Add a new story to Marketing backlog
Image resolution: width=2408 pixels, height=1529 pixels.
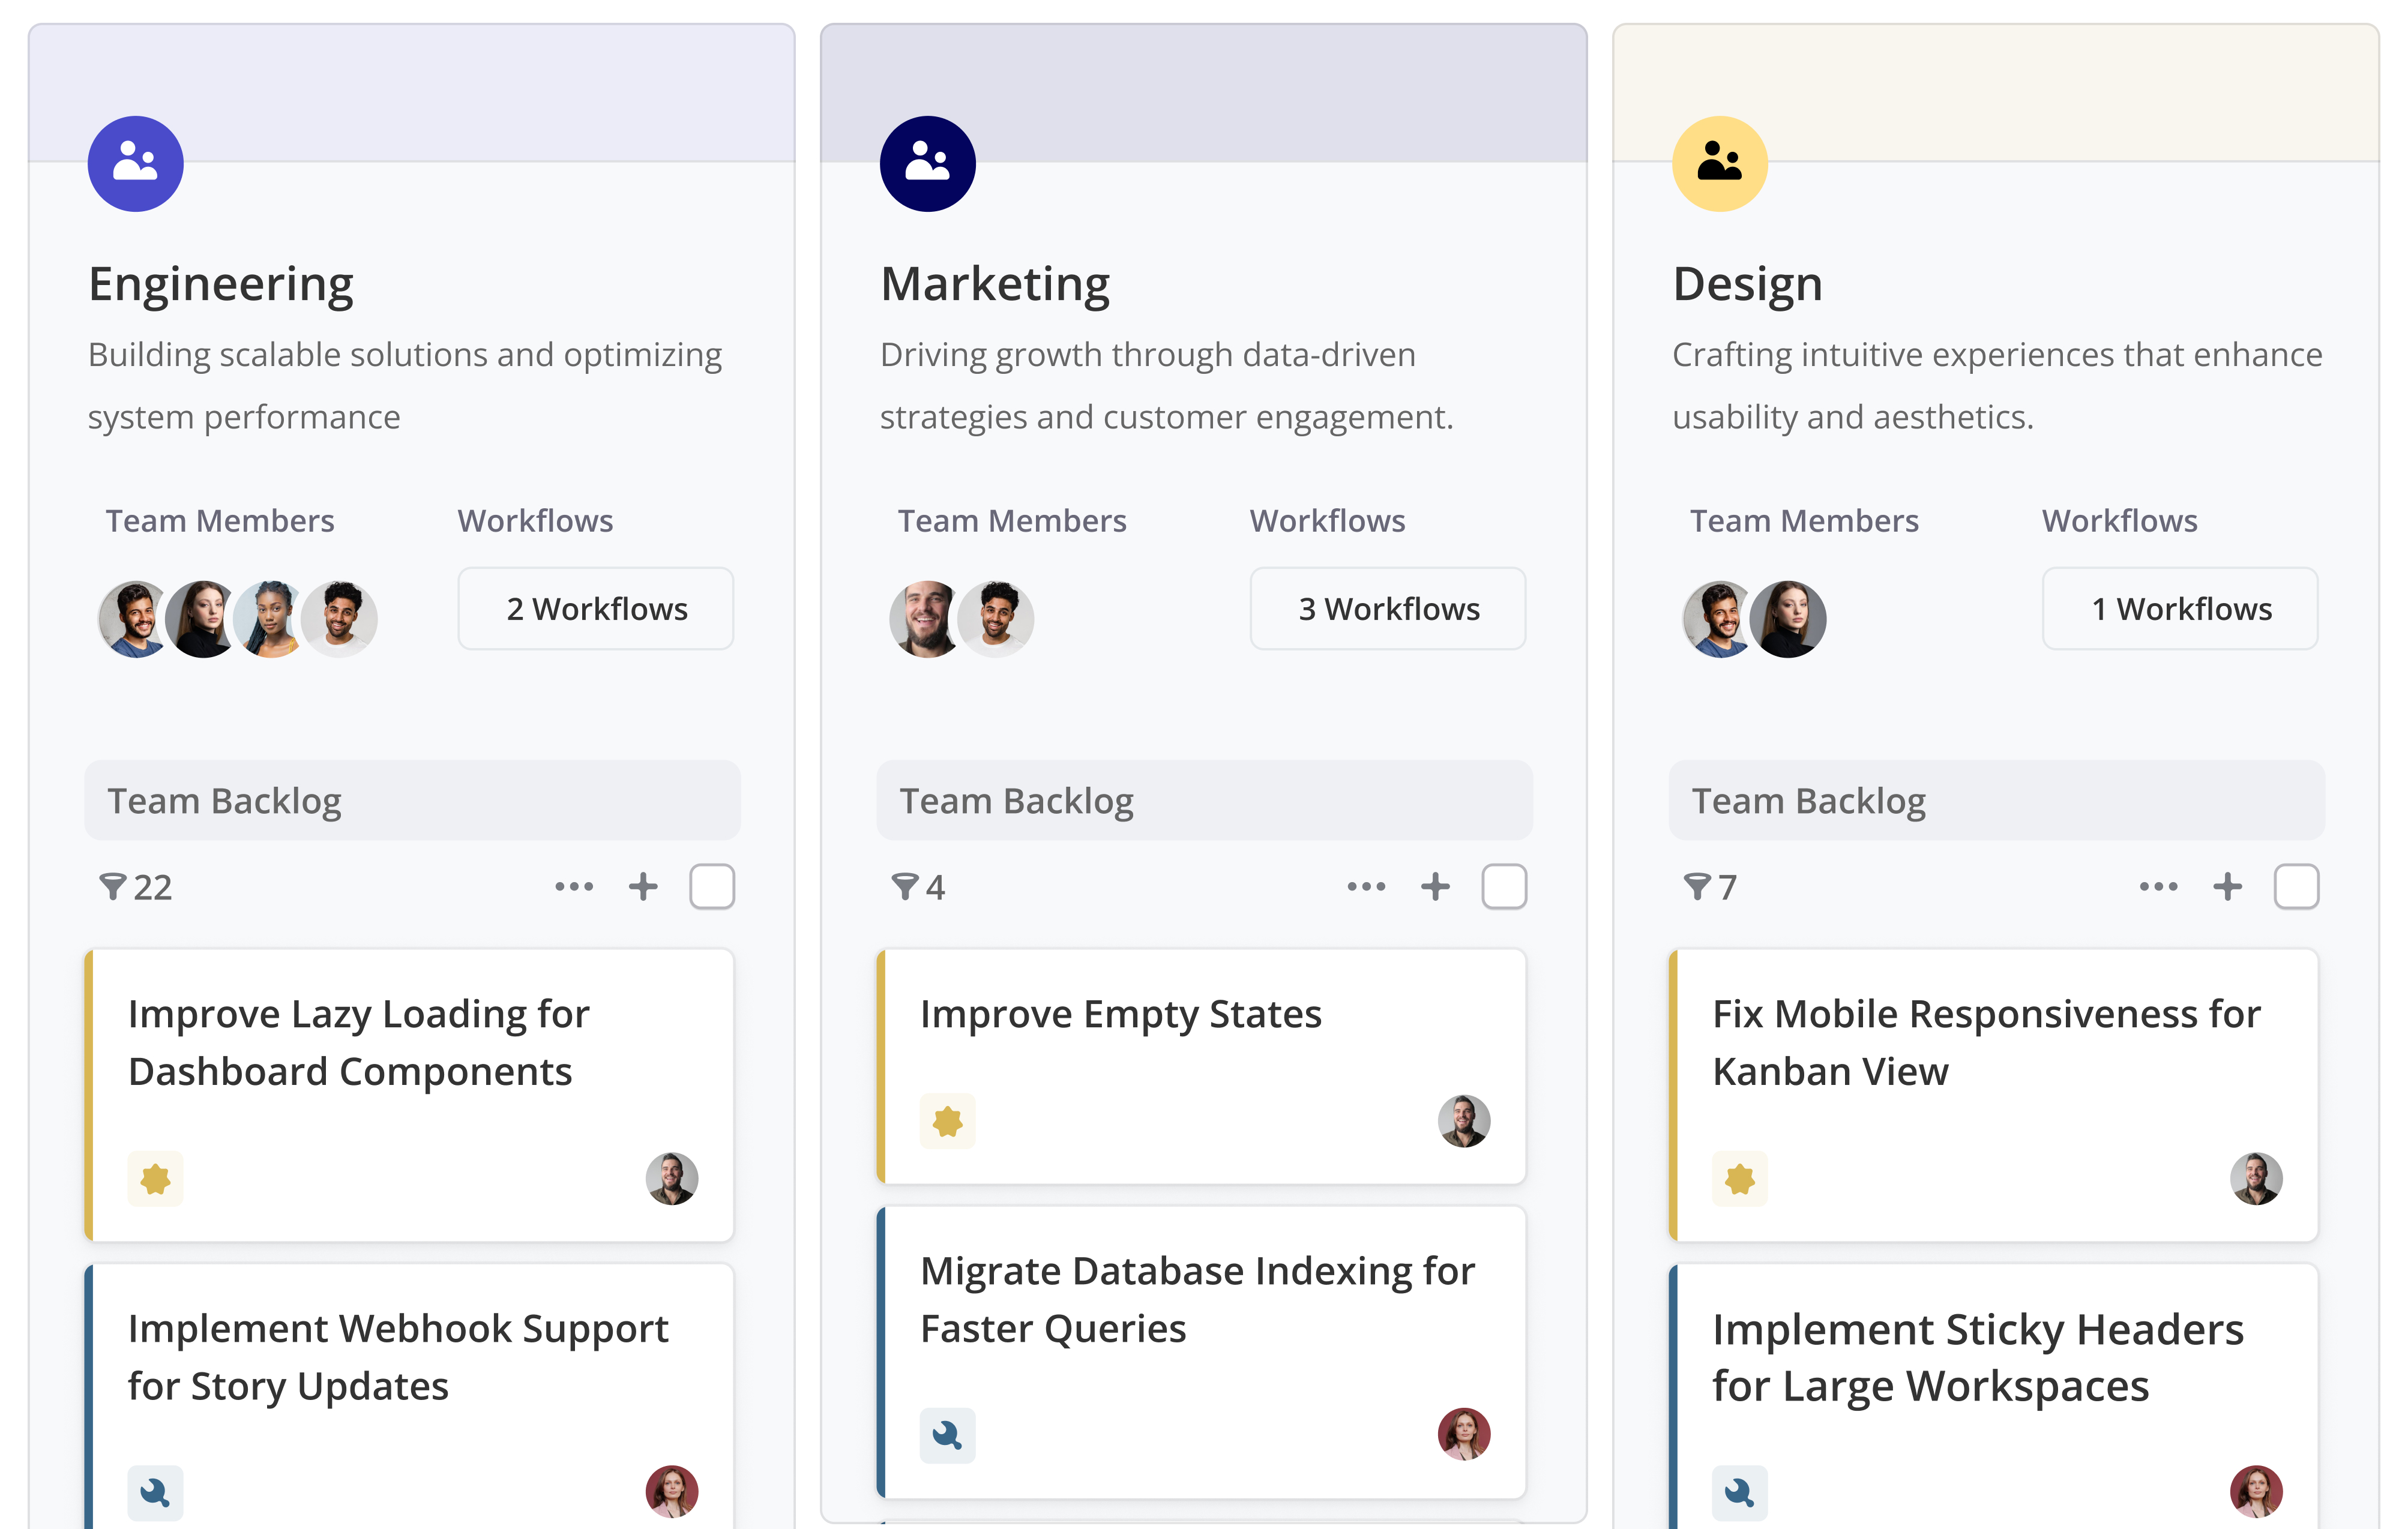1435,887
